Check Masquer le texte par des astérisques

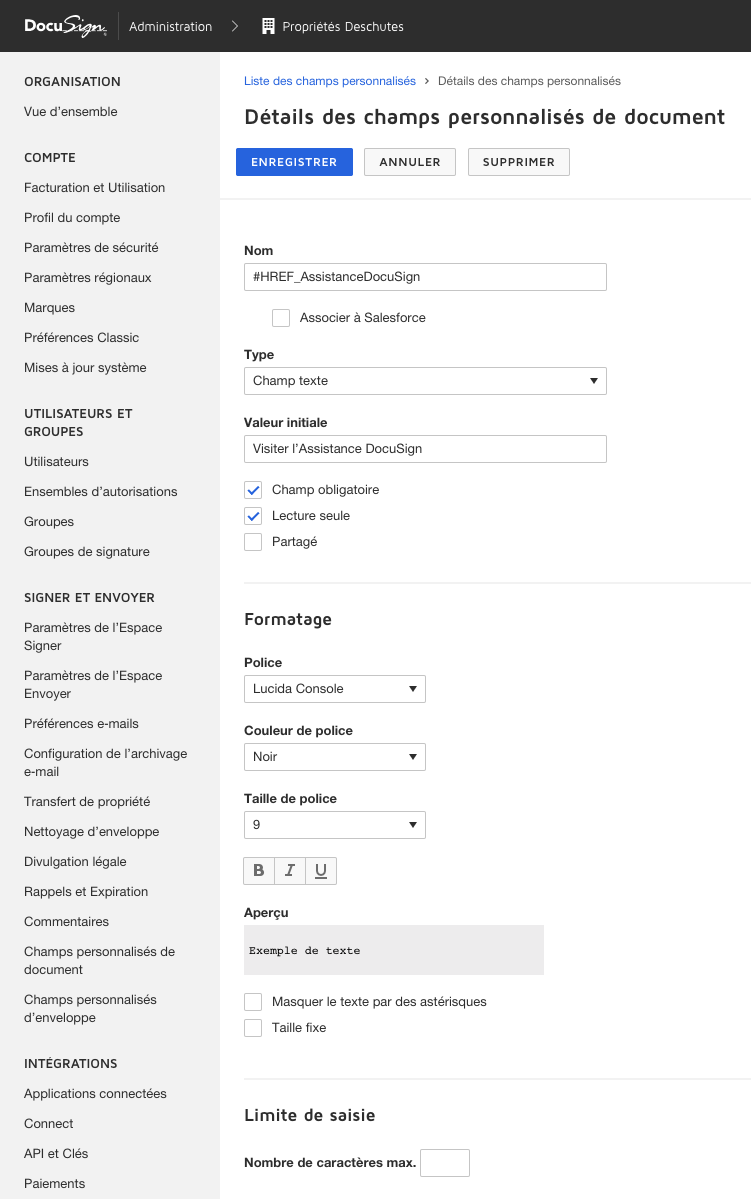(253, 1001)
